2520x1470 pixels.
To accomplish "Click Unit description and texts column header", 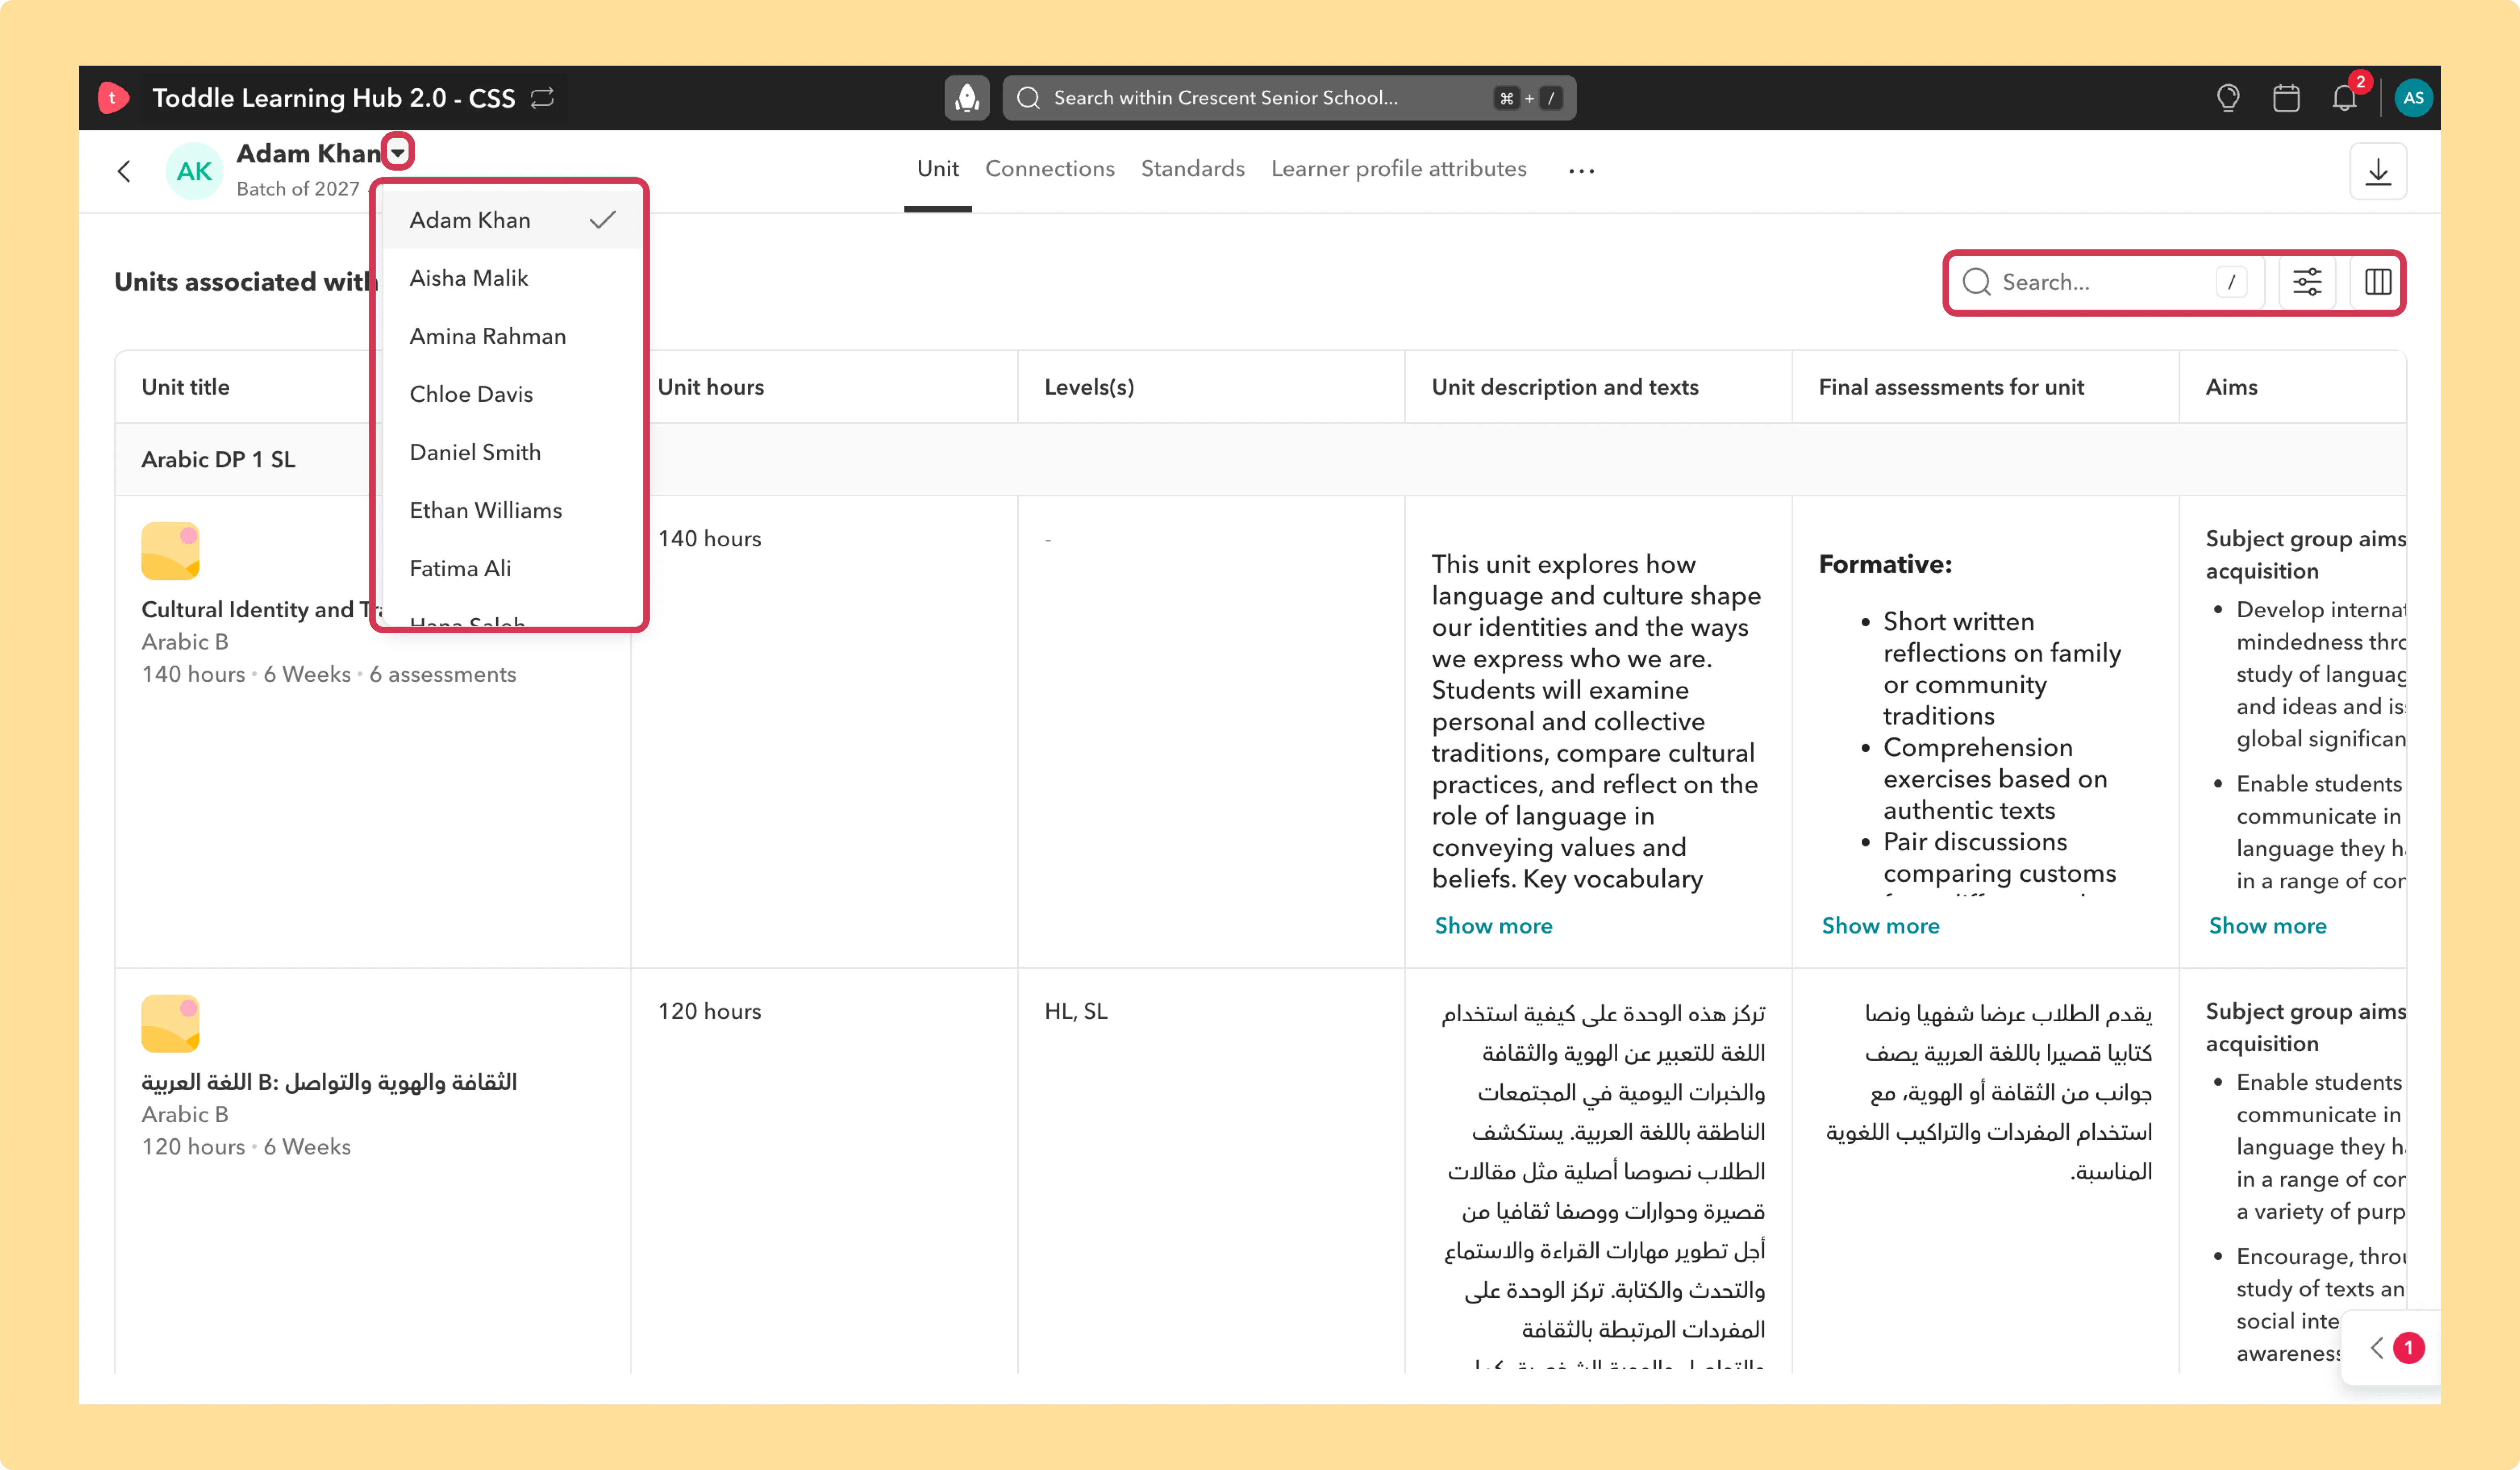I will pyautogui.click(x=1598, y=387).
